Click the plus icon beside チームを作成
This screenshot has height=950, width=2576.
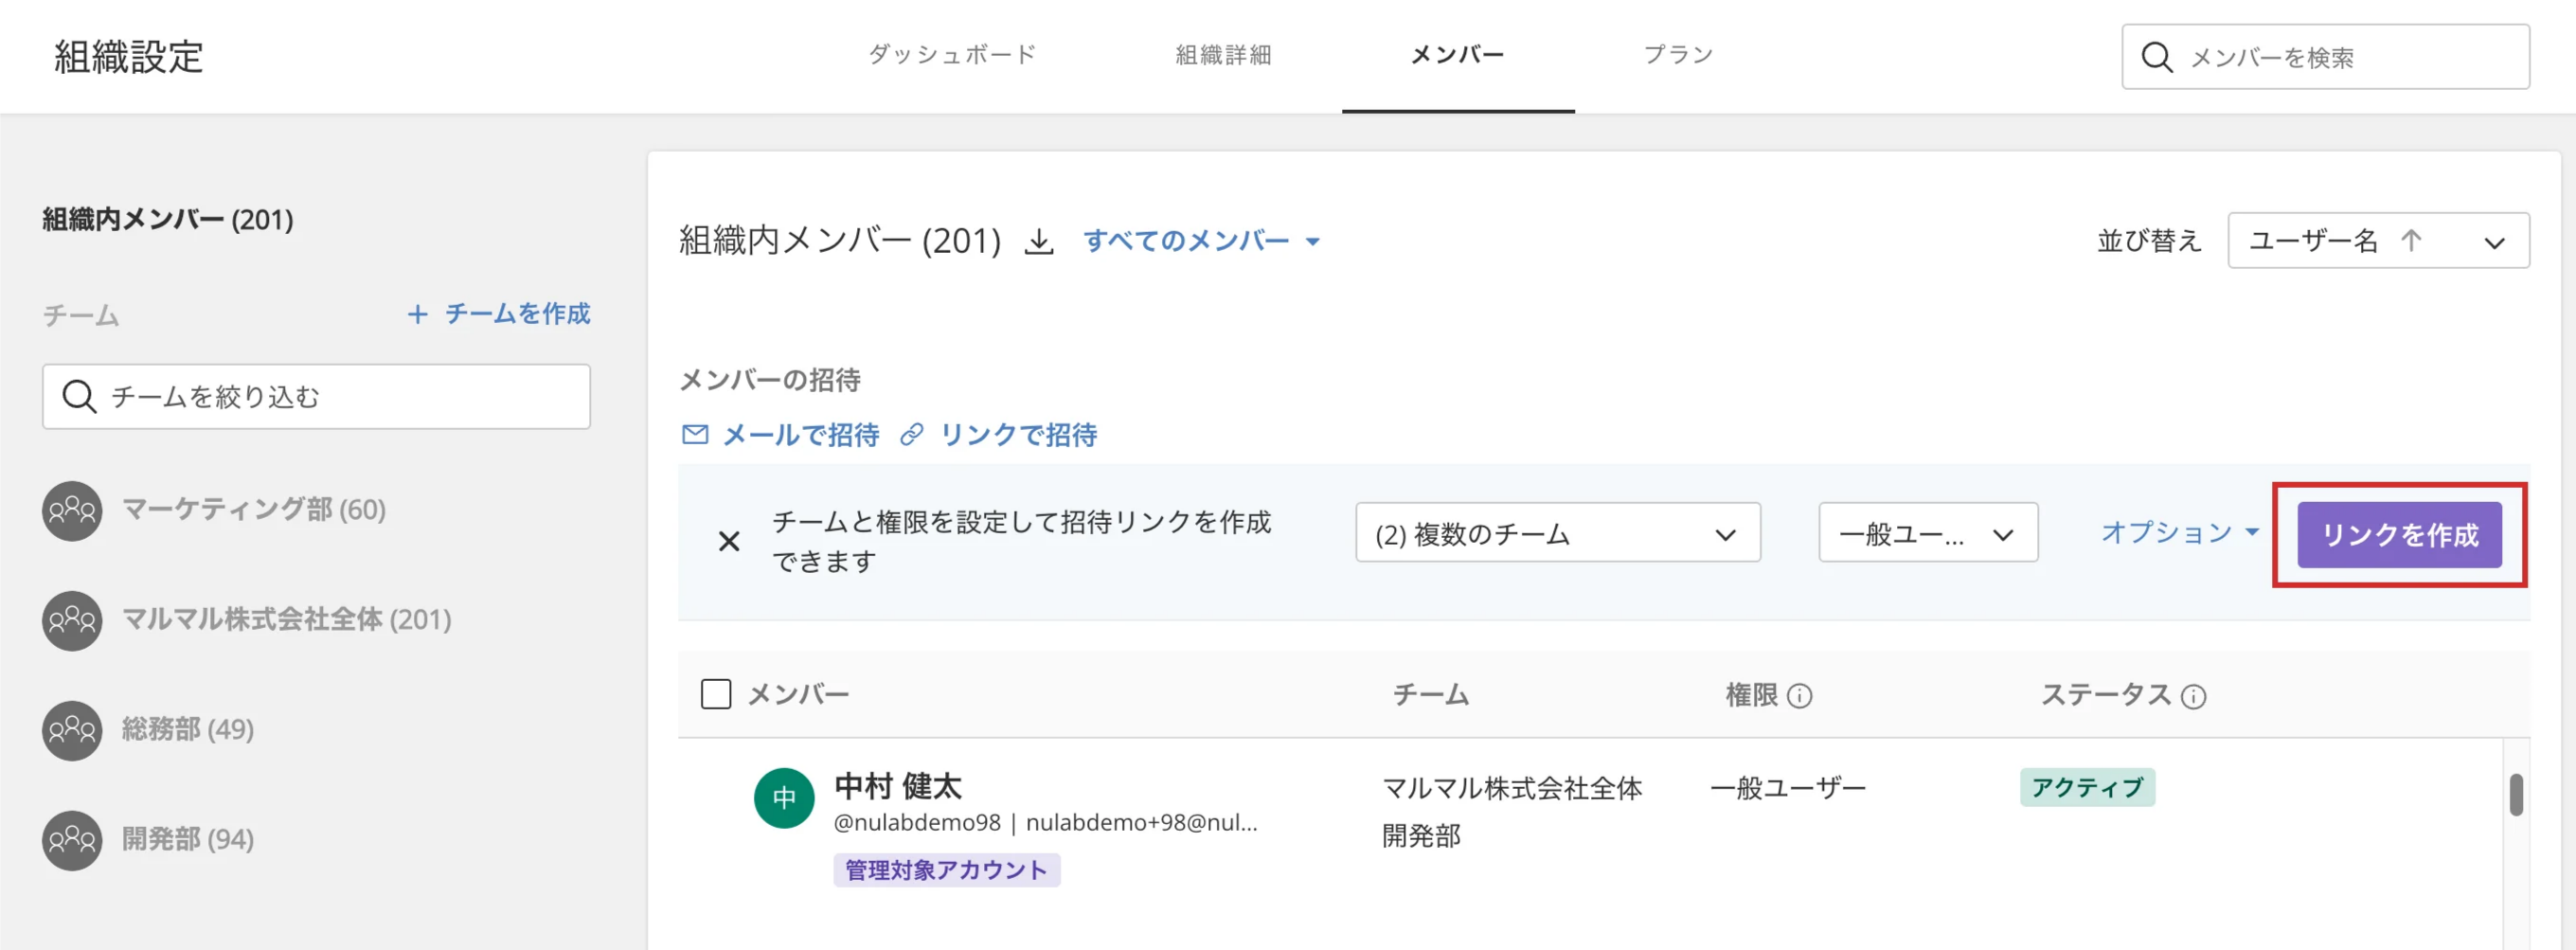tap(417, 314)
